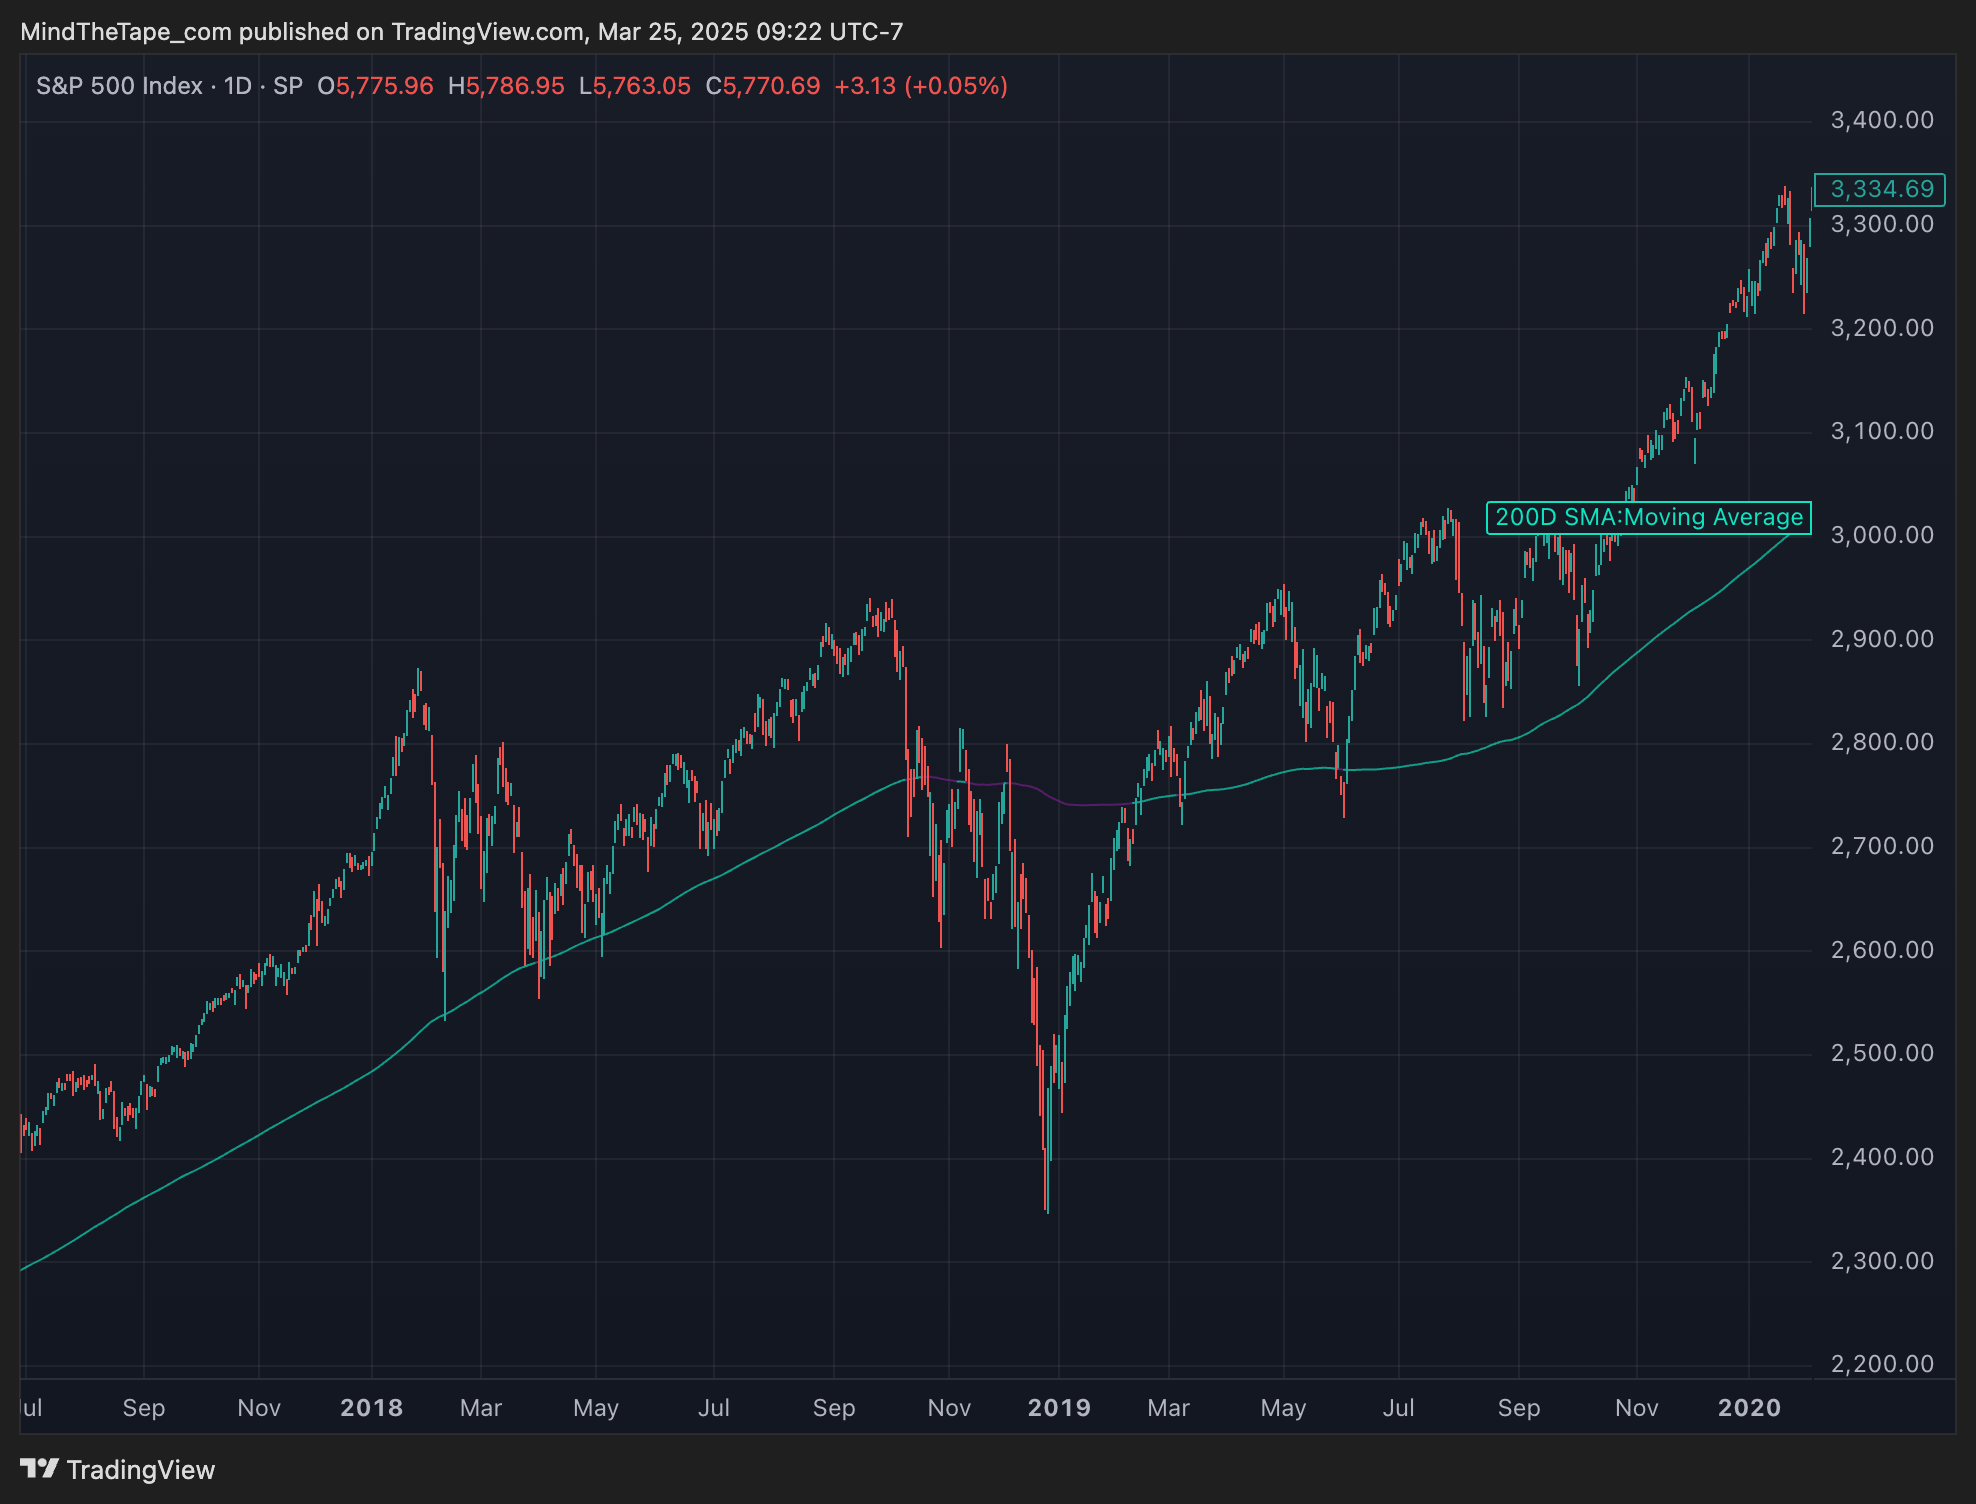Click the low value L5,763.05
This screenshot has width=1976, height=1504.
point(634,86)
